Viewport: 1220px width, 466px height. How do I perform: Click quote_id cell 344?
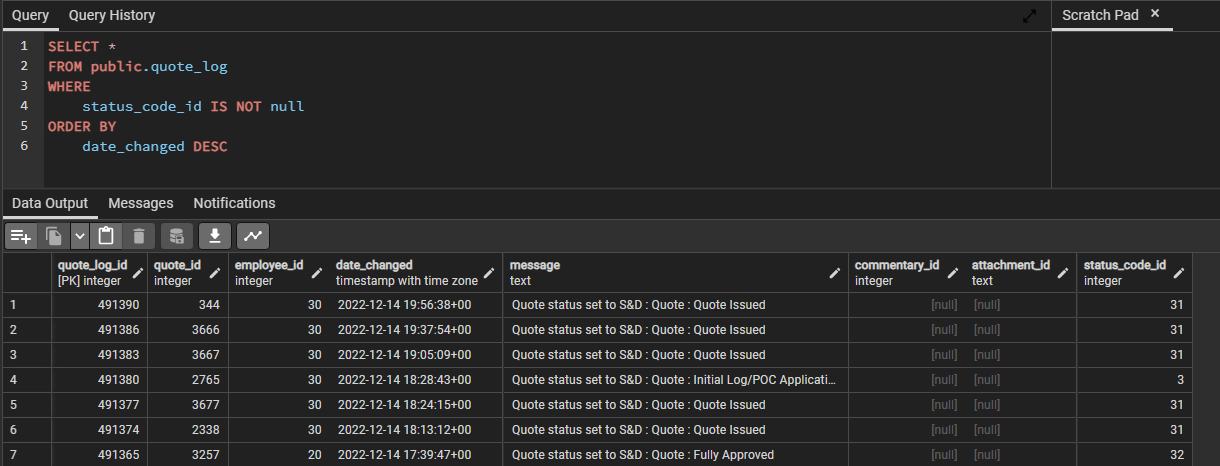pyautogui.click(x=188, y=305)
